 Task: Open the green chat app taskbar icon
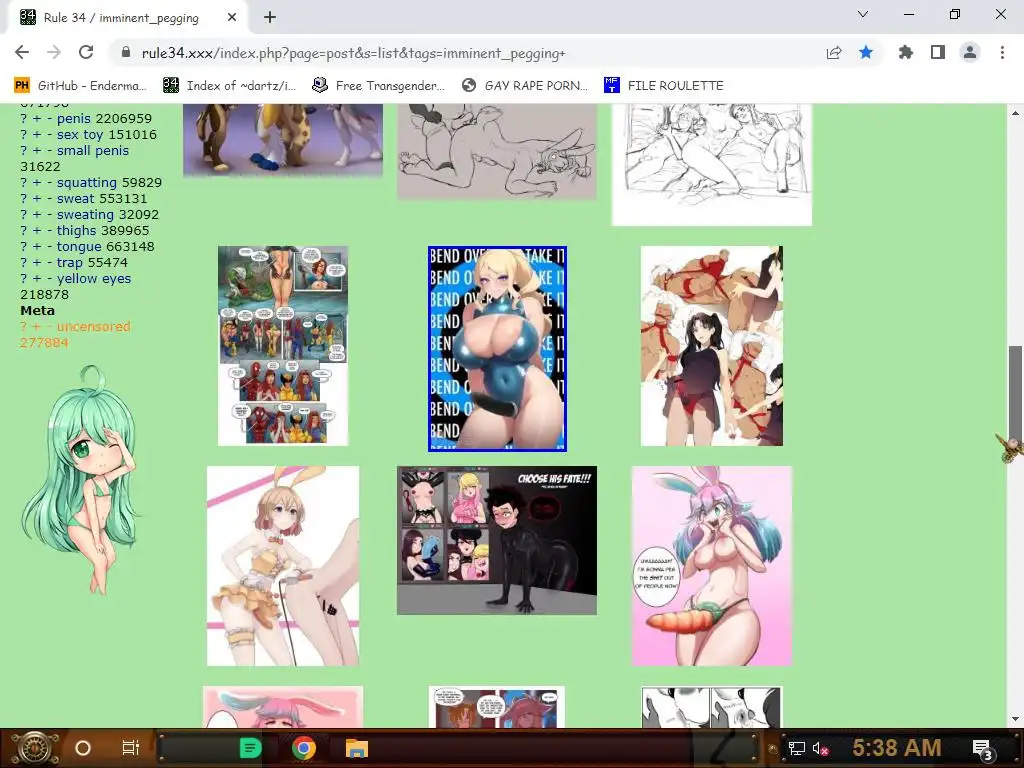click(251, 748)
